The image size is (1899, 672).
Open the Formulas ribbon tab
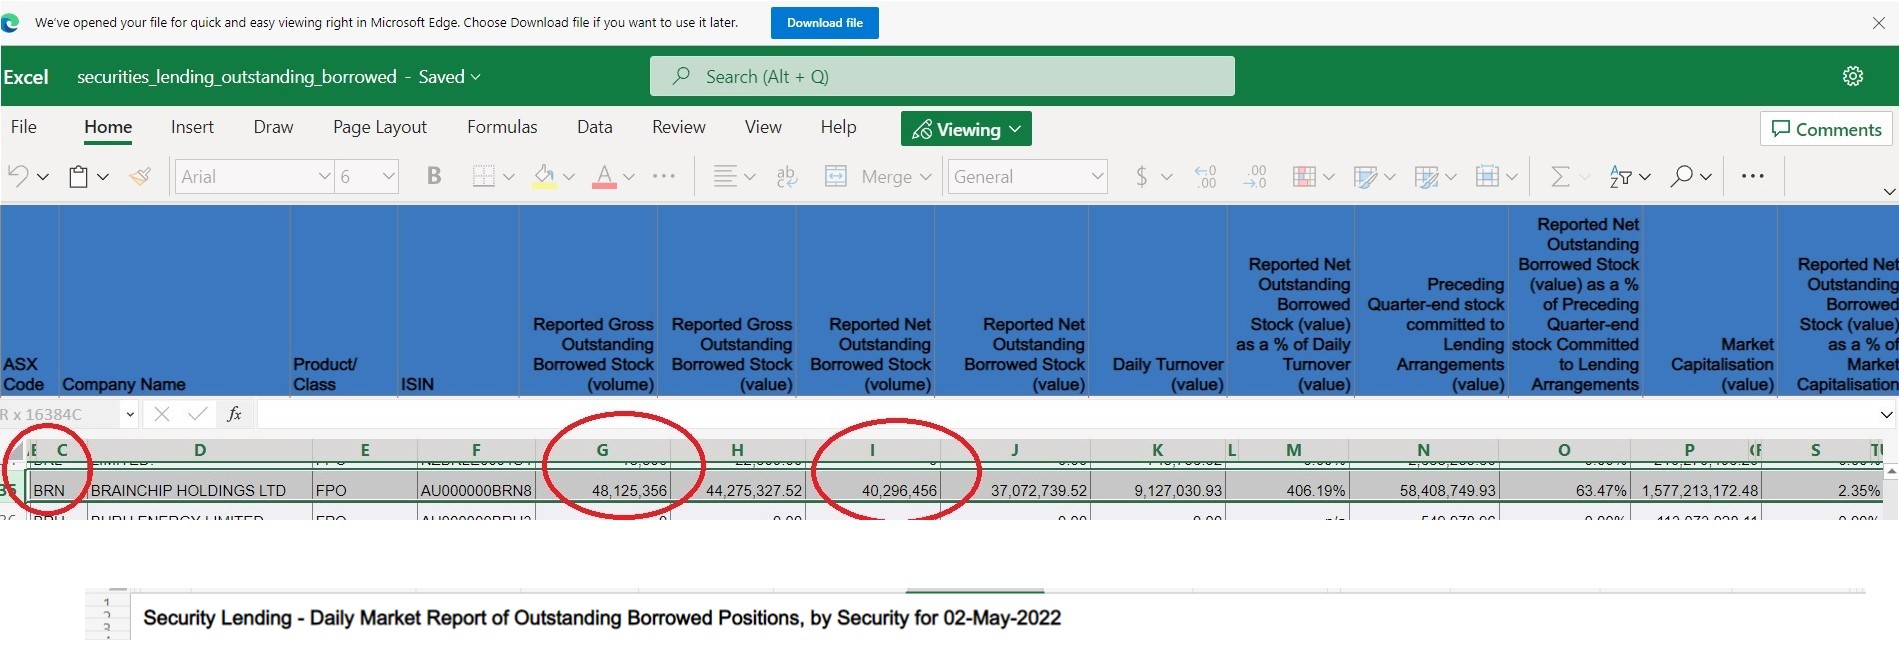pos(502,127)
